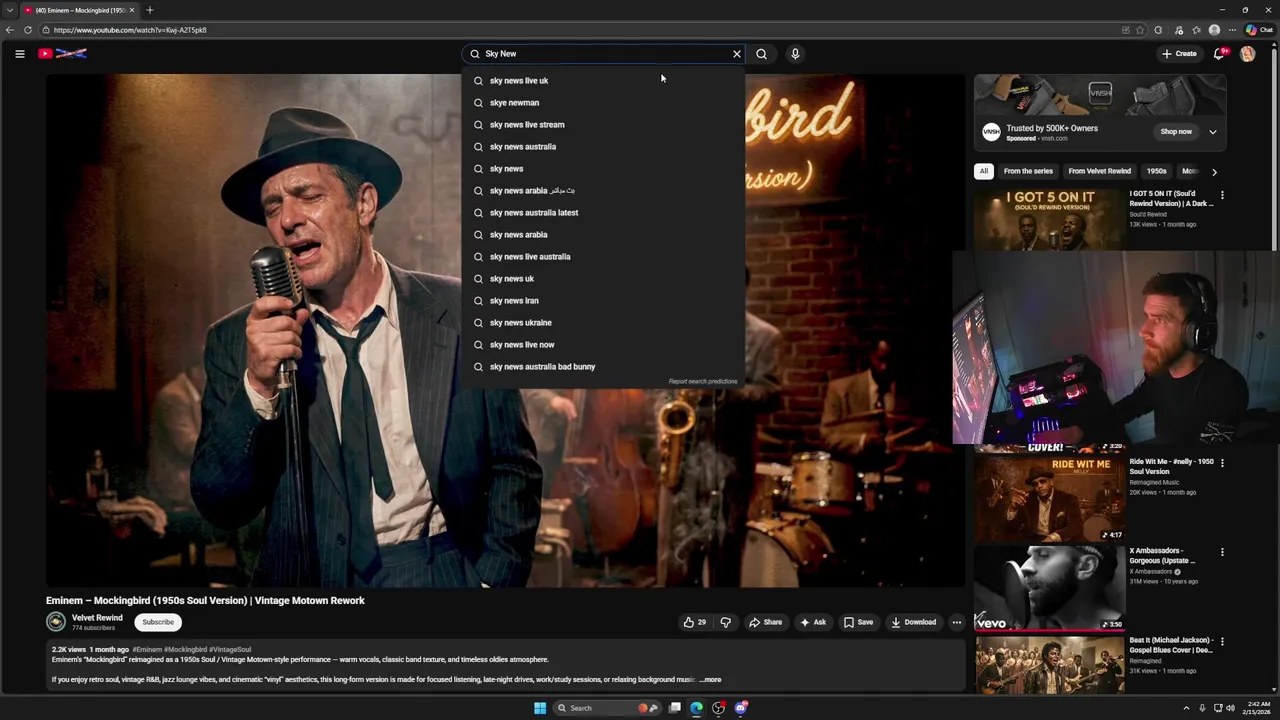This screenshot has width=1280, height=720.
Task: Click the Share button
Action: [766, 622]
